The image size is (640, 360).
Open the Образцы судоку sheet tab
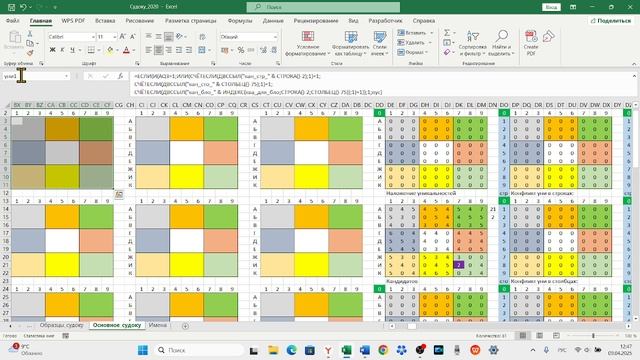[61, 325]
